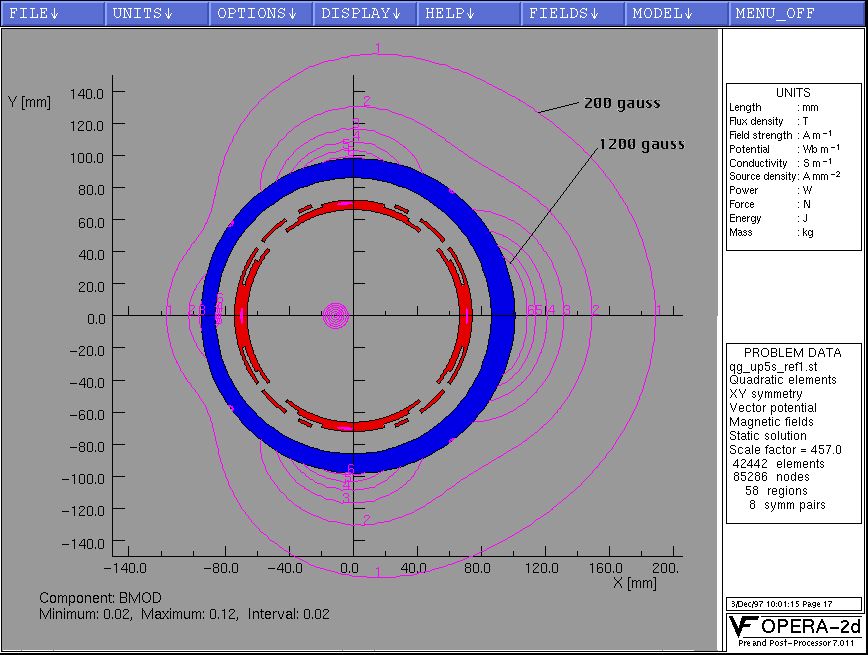Click the 'Length : mm' units row
The width and height of the screenshot is (868, 655).
tap(774, 107)
